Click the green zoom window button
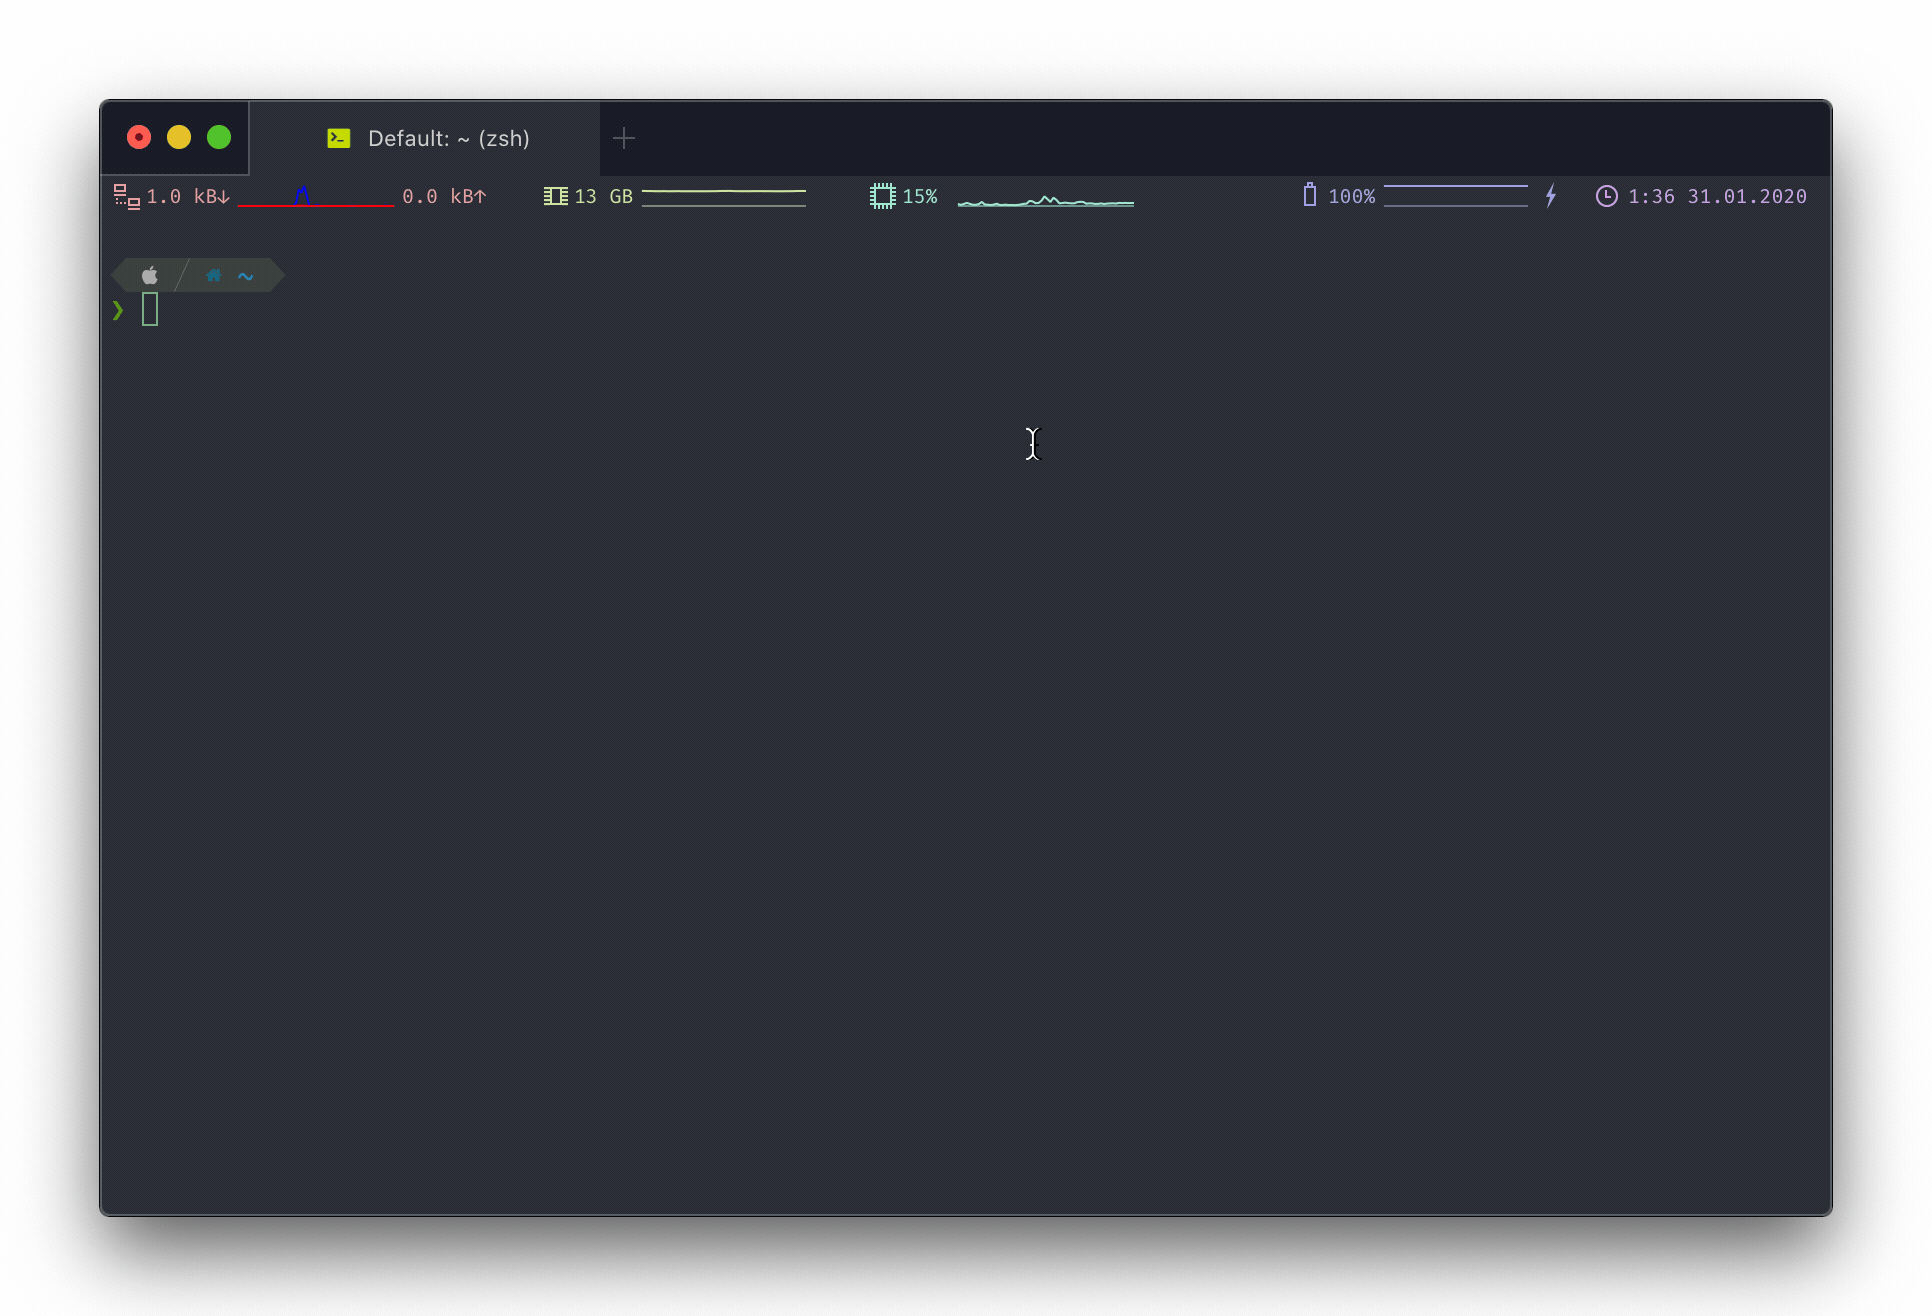 (x=219, y=137)
